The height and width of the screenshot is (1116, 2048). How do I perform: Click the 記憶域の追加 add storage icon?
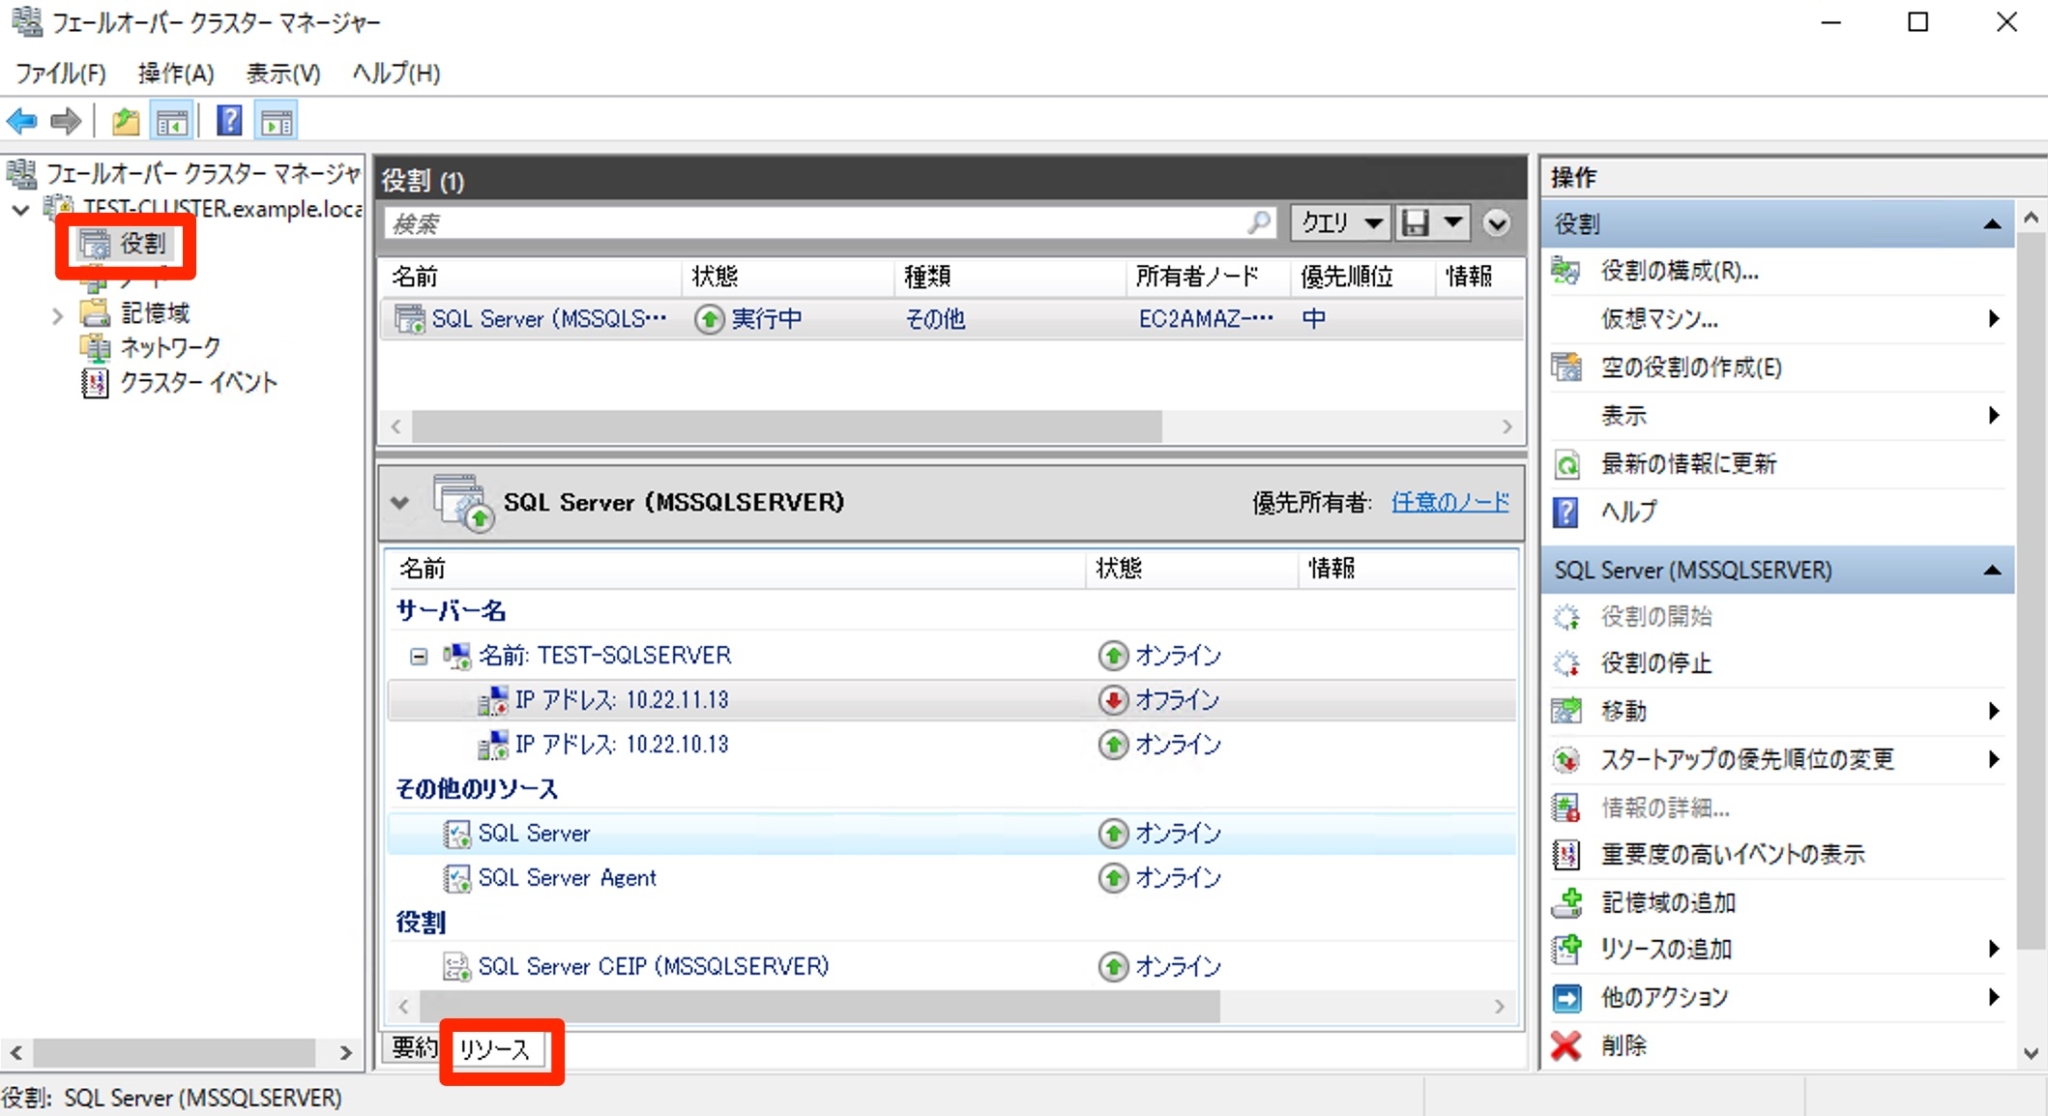click(x=1565, y=902)
